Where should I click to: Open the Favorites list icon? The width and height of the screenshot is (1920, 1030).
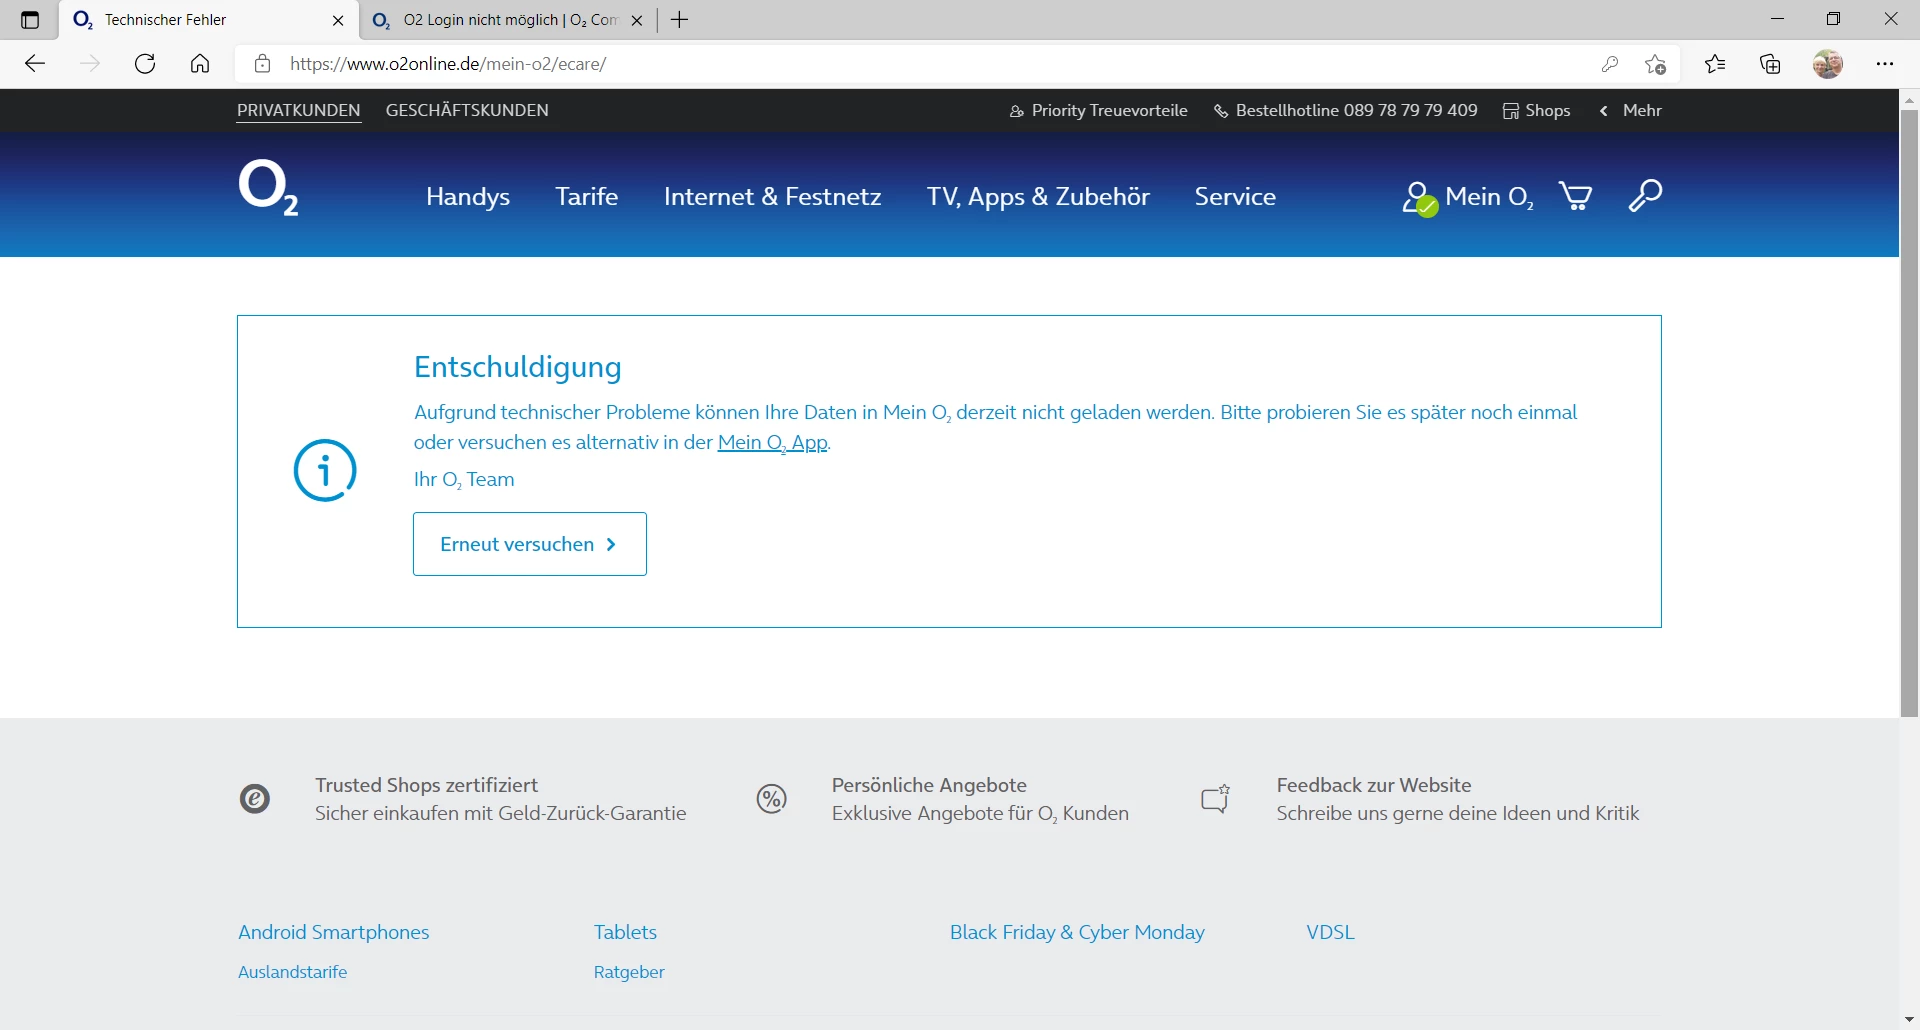tap(1715, 64)
